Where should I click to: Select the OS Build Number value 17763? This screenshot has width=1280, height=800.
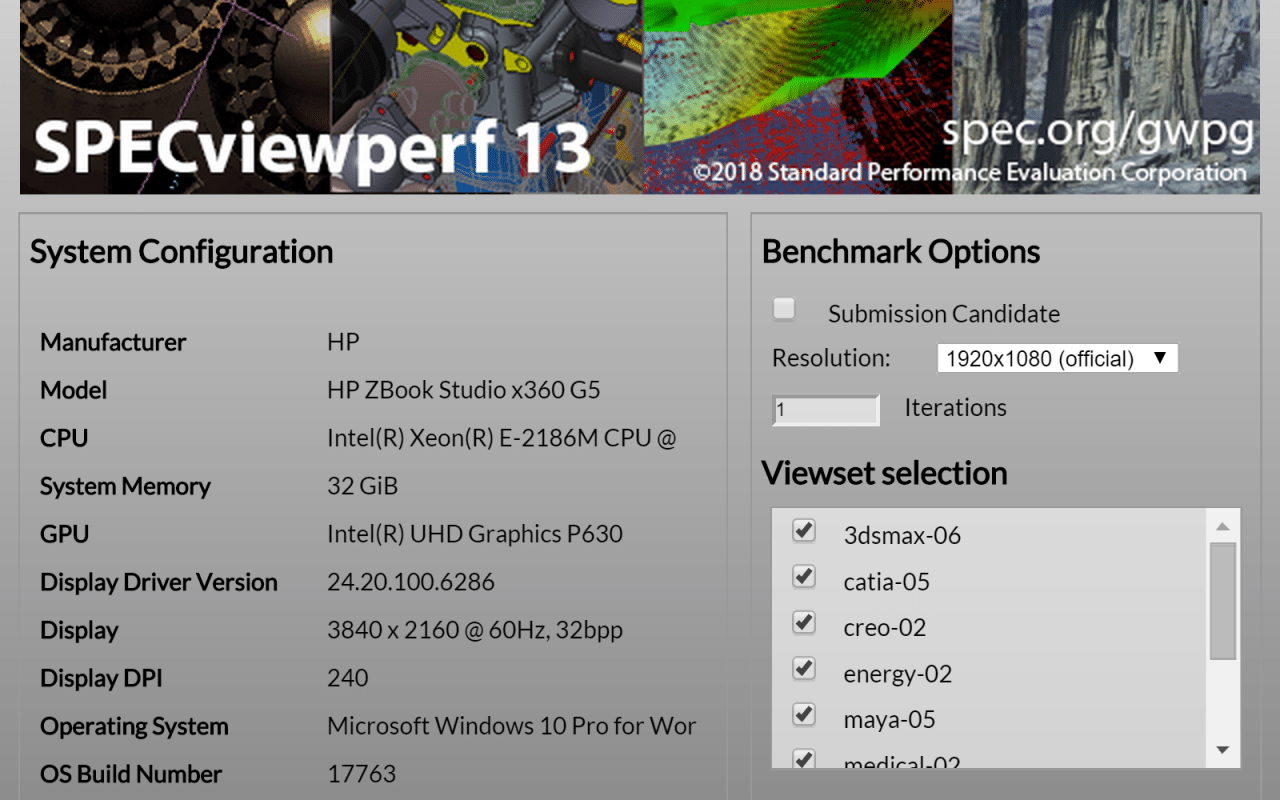(x=362, y=774)
